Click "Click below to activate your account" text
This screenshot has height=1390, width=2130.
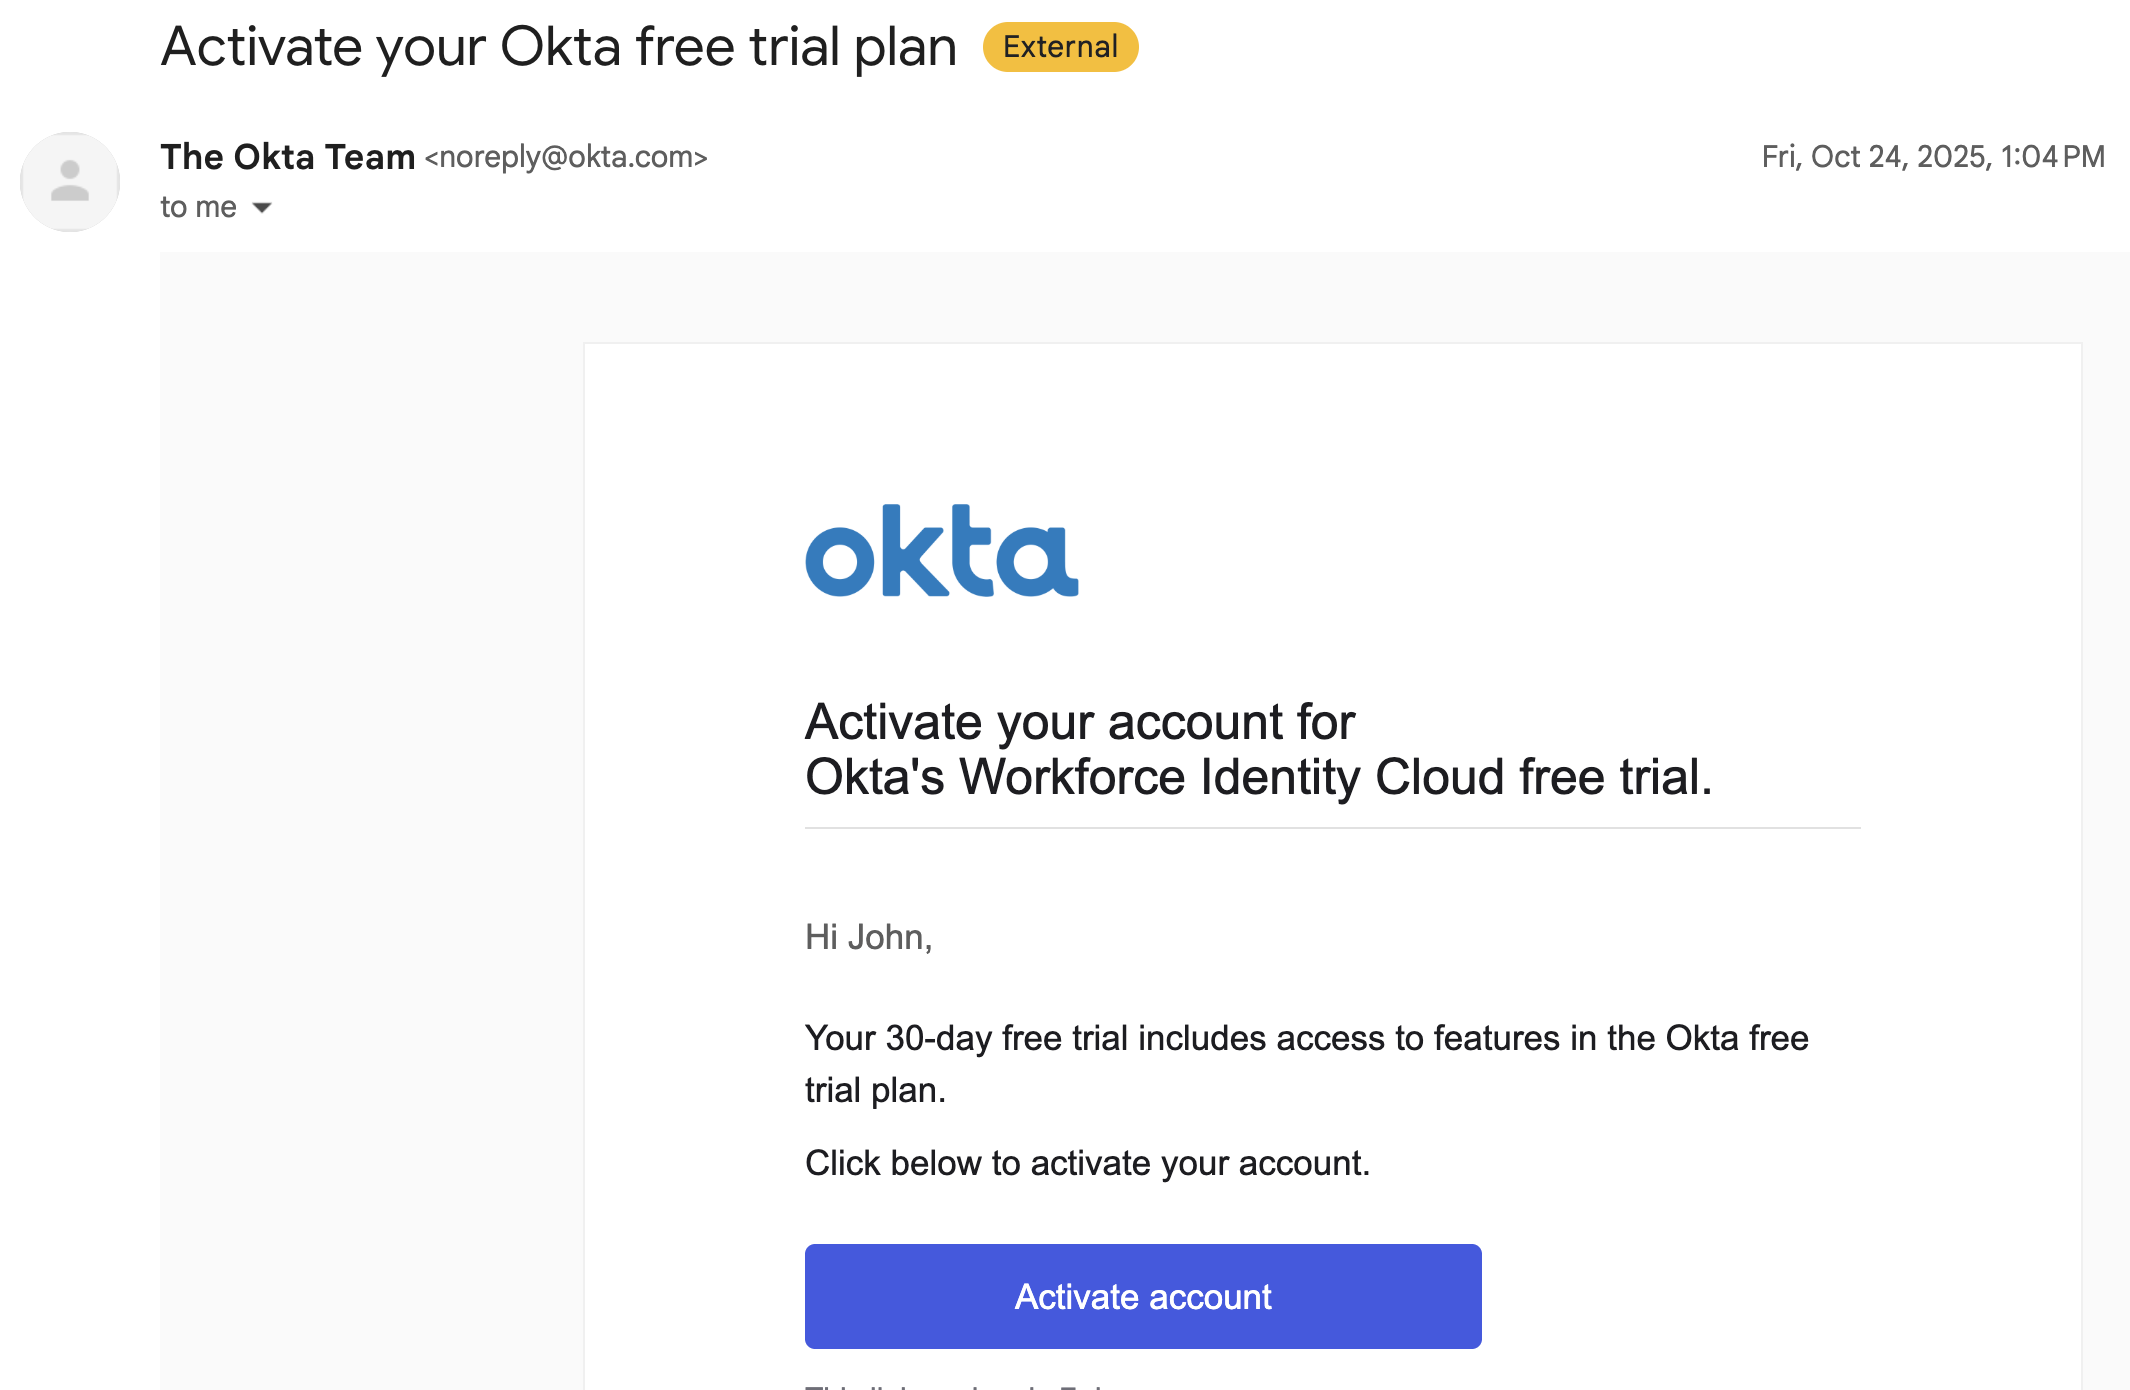tap(1087, 1163)
